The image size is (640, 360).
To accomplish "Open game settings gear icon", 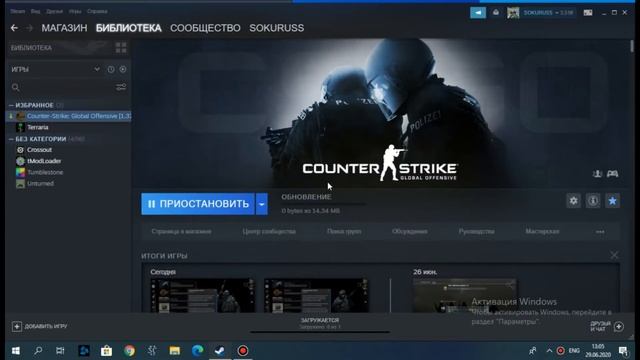I will (x=573, y=200).
